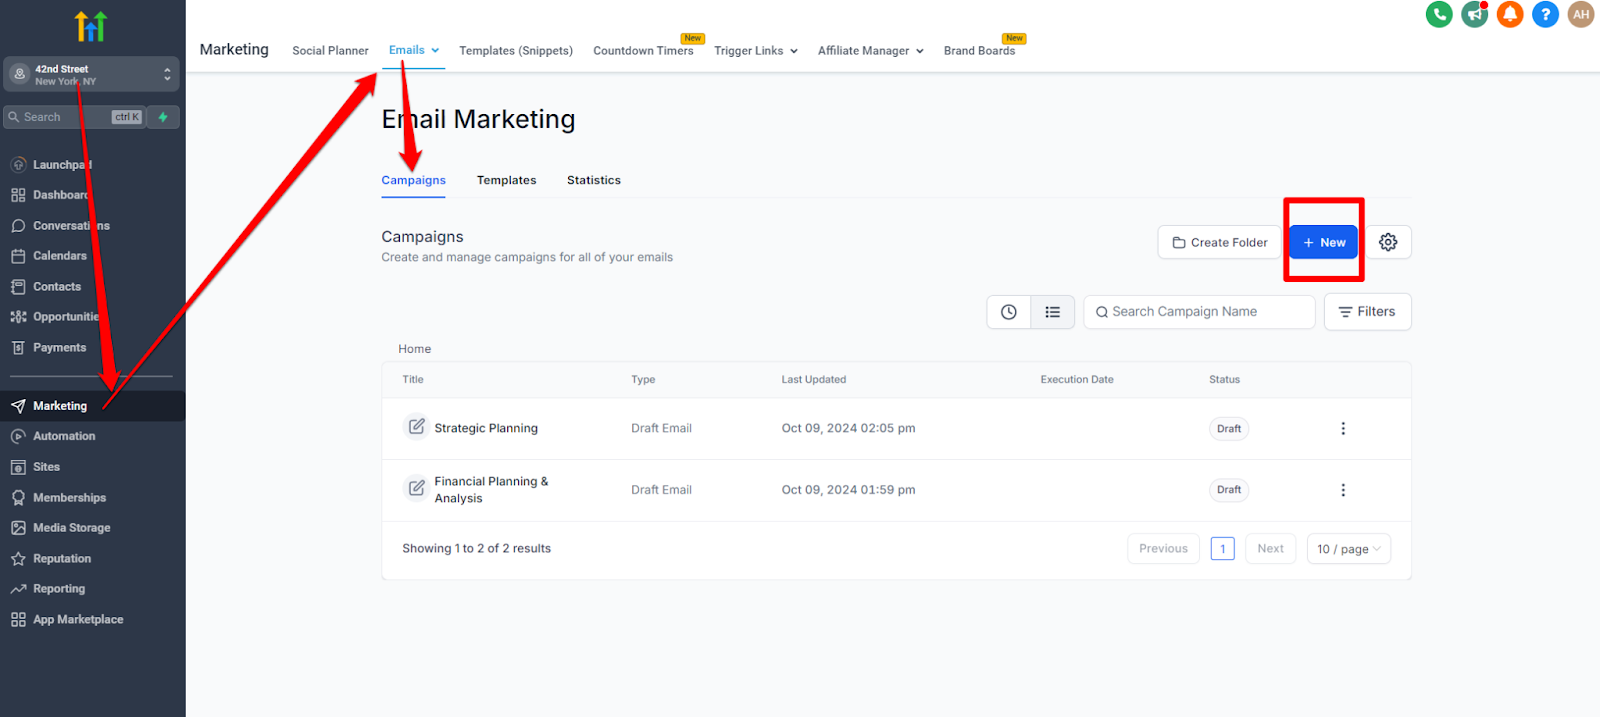Click the Create Folder button
Screen dimensions: 1600x717
(1219, 242)
